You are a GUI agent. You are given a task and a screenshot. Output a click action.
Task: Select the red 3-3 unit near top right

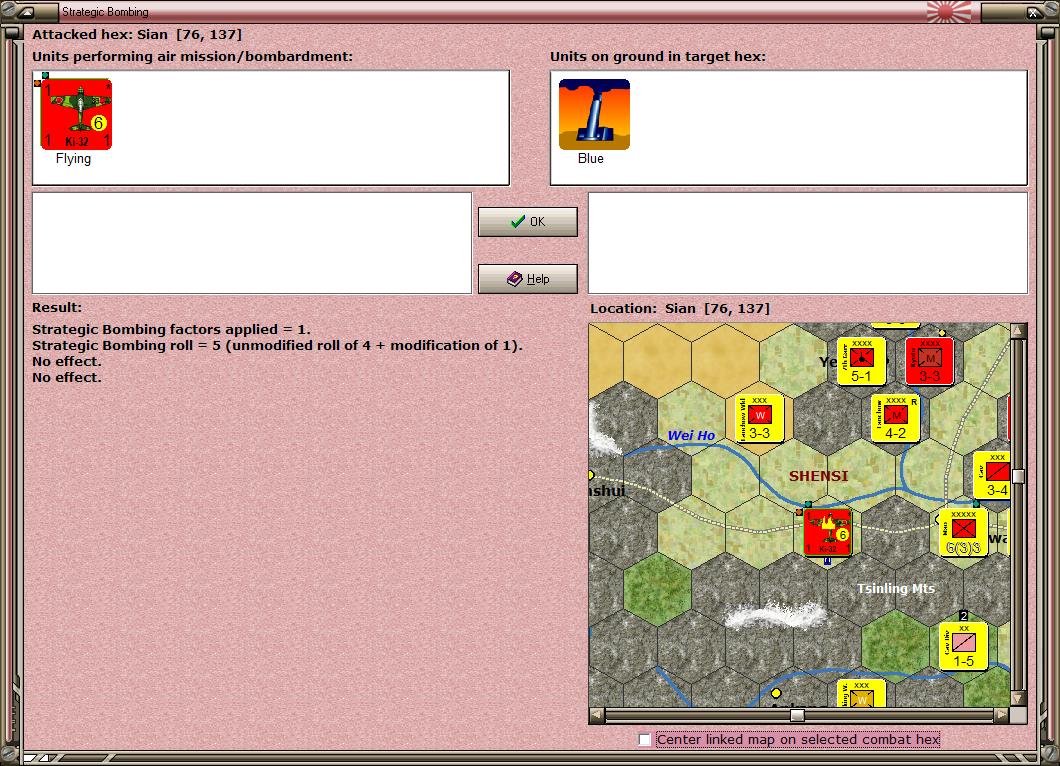[x=930, y=361]
